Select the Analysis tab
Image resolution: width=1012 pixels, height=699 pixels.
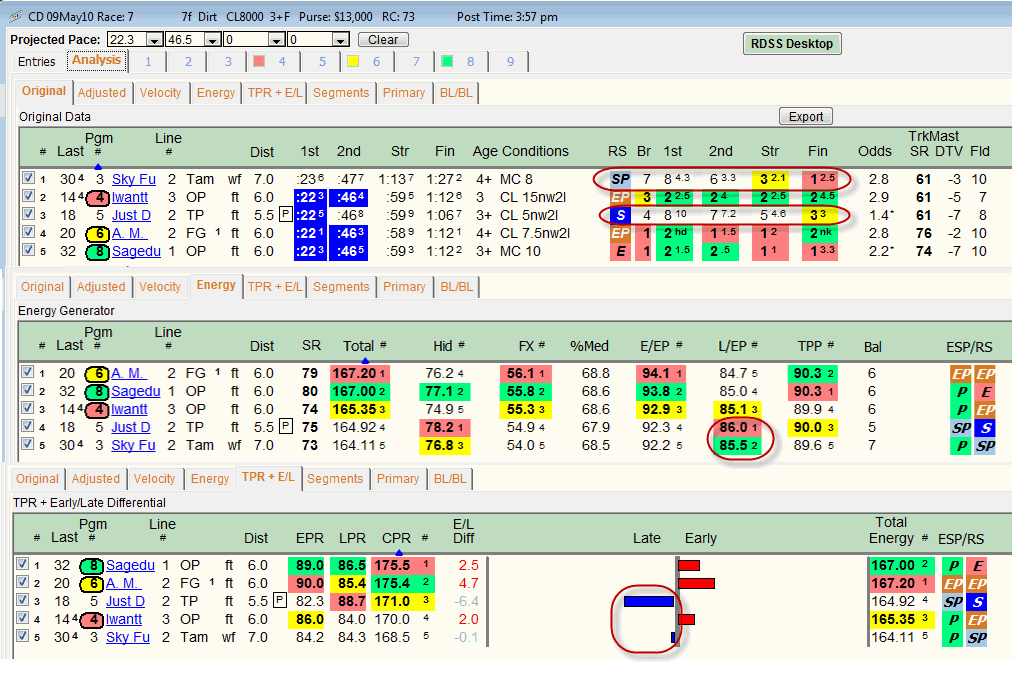coord(96,61)
